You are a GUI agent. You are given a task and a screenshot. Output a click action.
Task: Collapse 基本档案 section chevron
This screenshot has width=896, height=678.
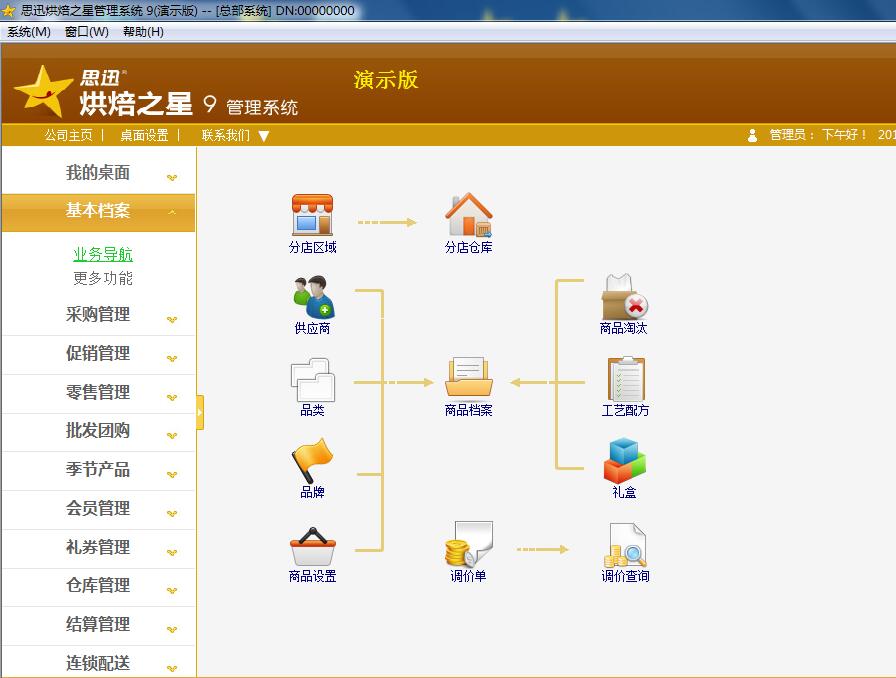(171, 213)
